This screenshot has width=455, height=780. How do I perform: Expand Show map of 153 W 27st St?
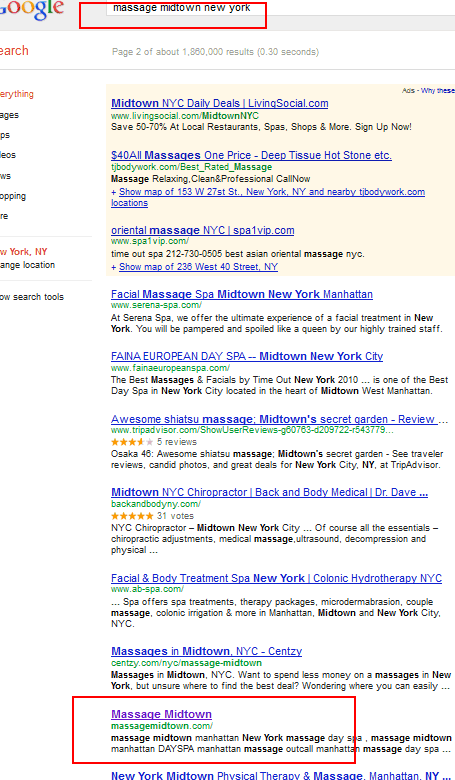(268, 197)
